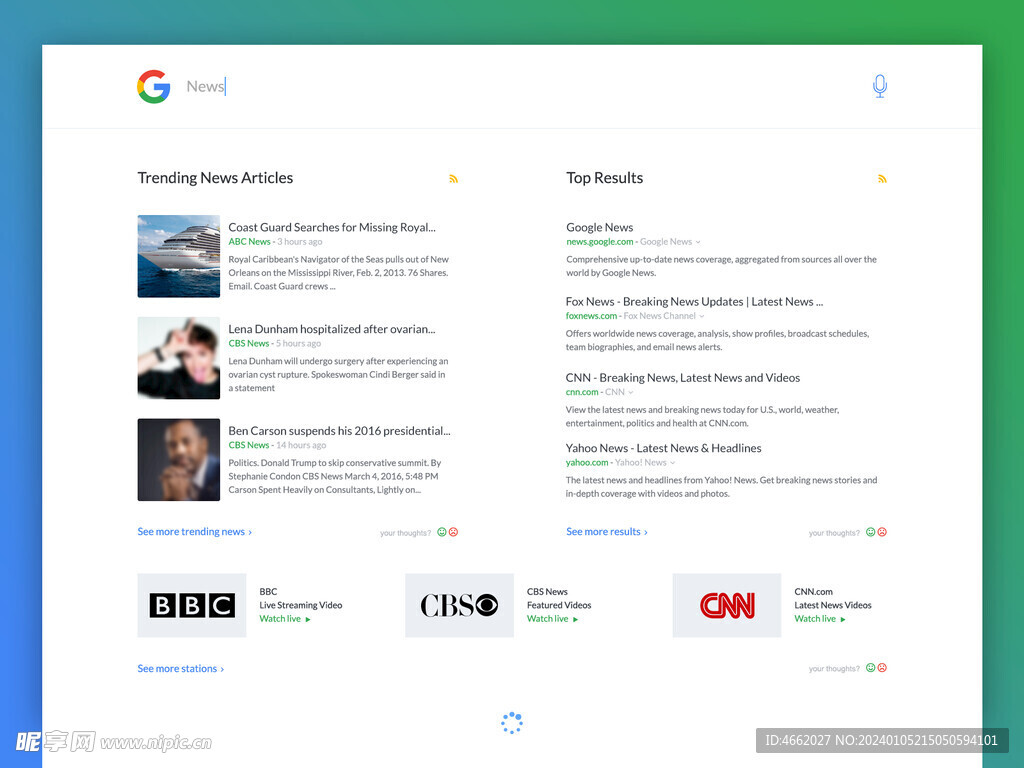Screen dimensions: 1024x768
Task: Click sad face under Top Results section
Action: click(x=882, y=532)
